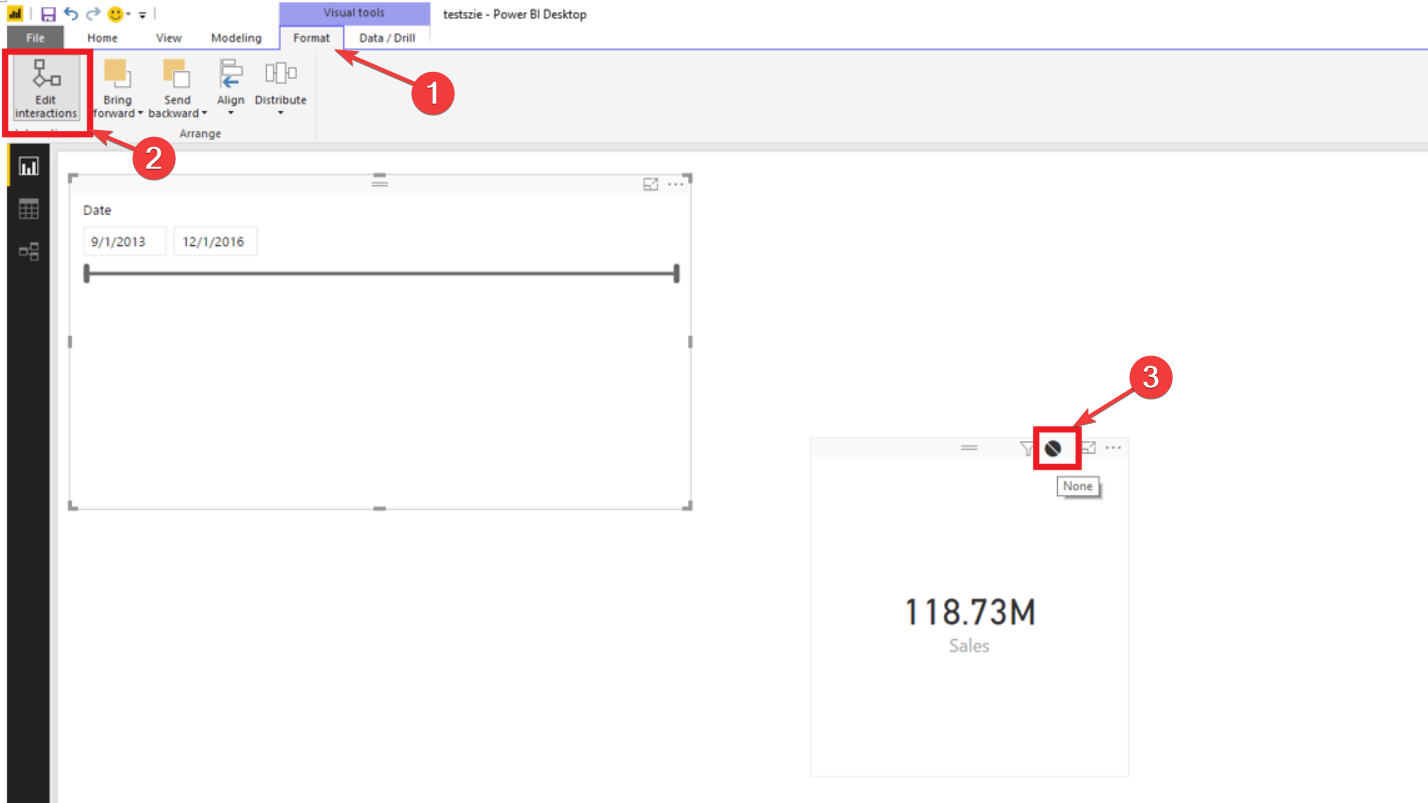
Task: Undo the last action
Action: (x=70, y=14)
